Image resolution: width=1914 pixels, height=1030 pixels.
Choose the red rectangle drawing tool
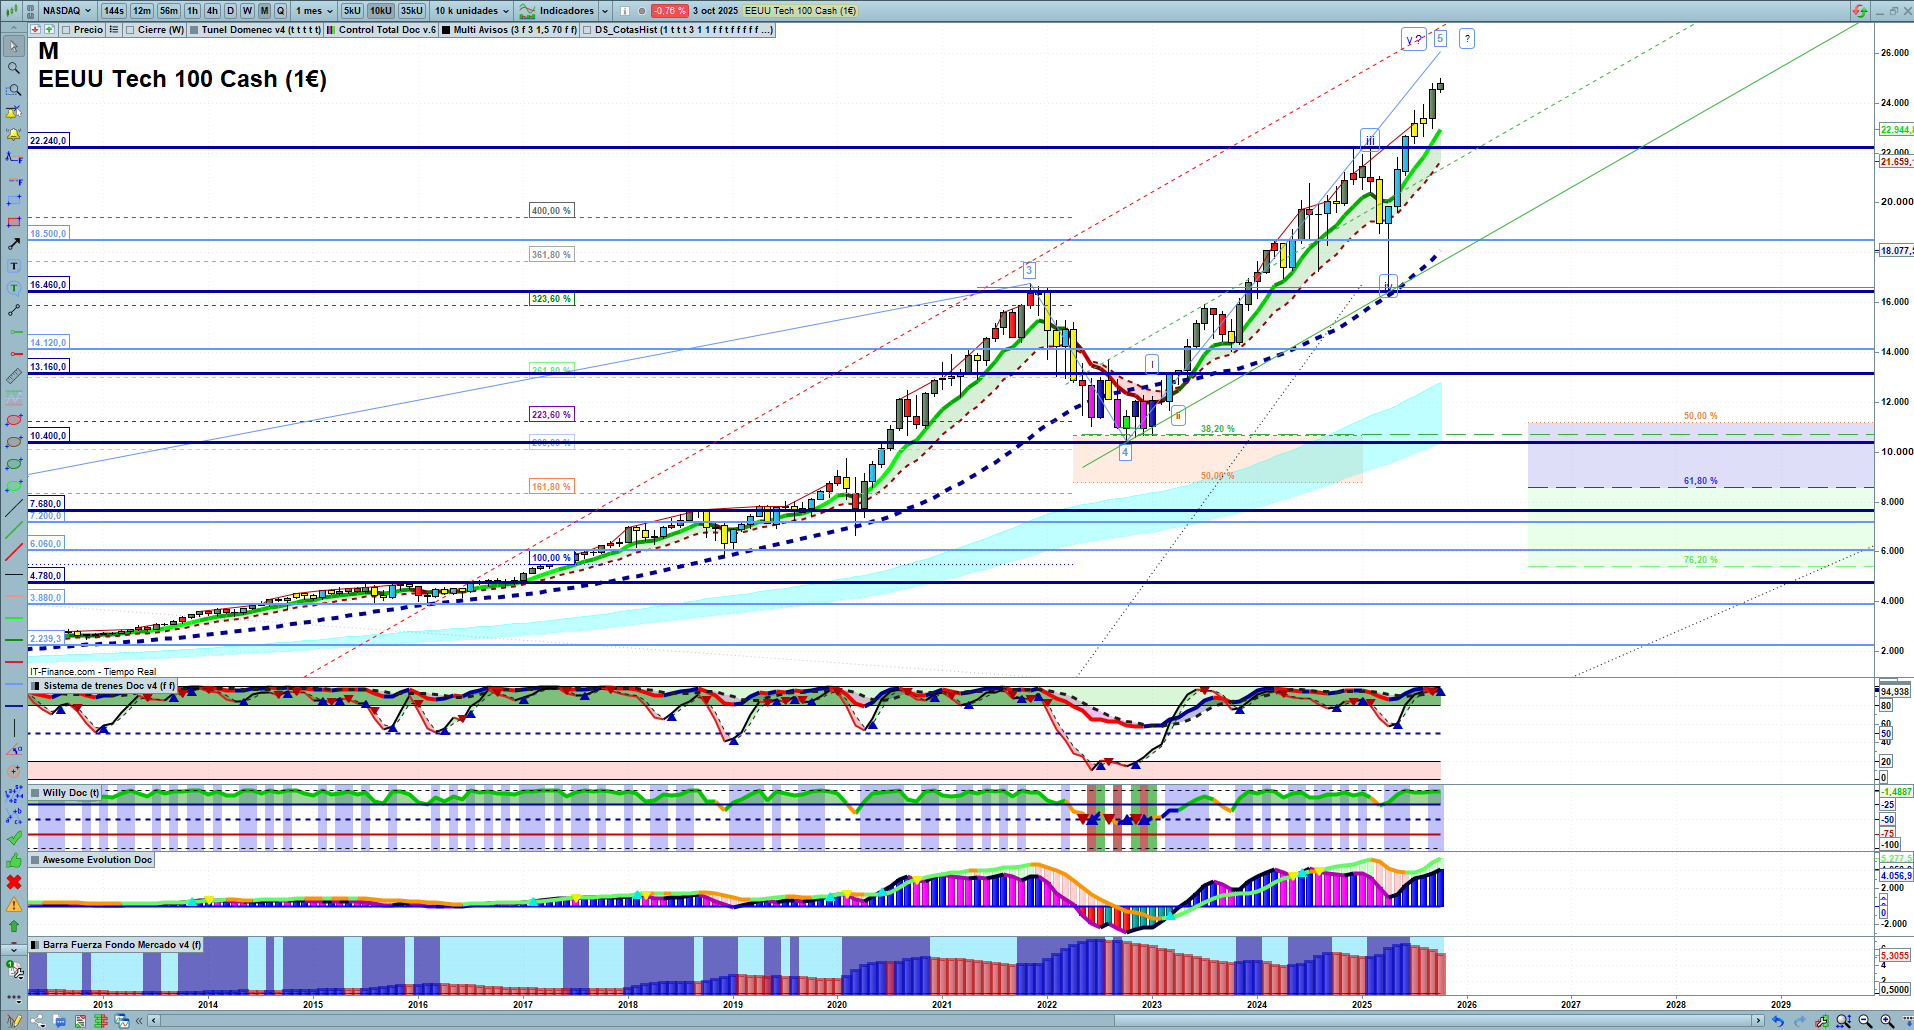(x=14, y=222)
